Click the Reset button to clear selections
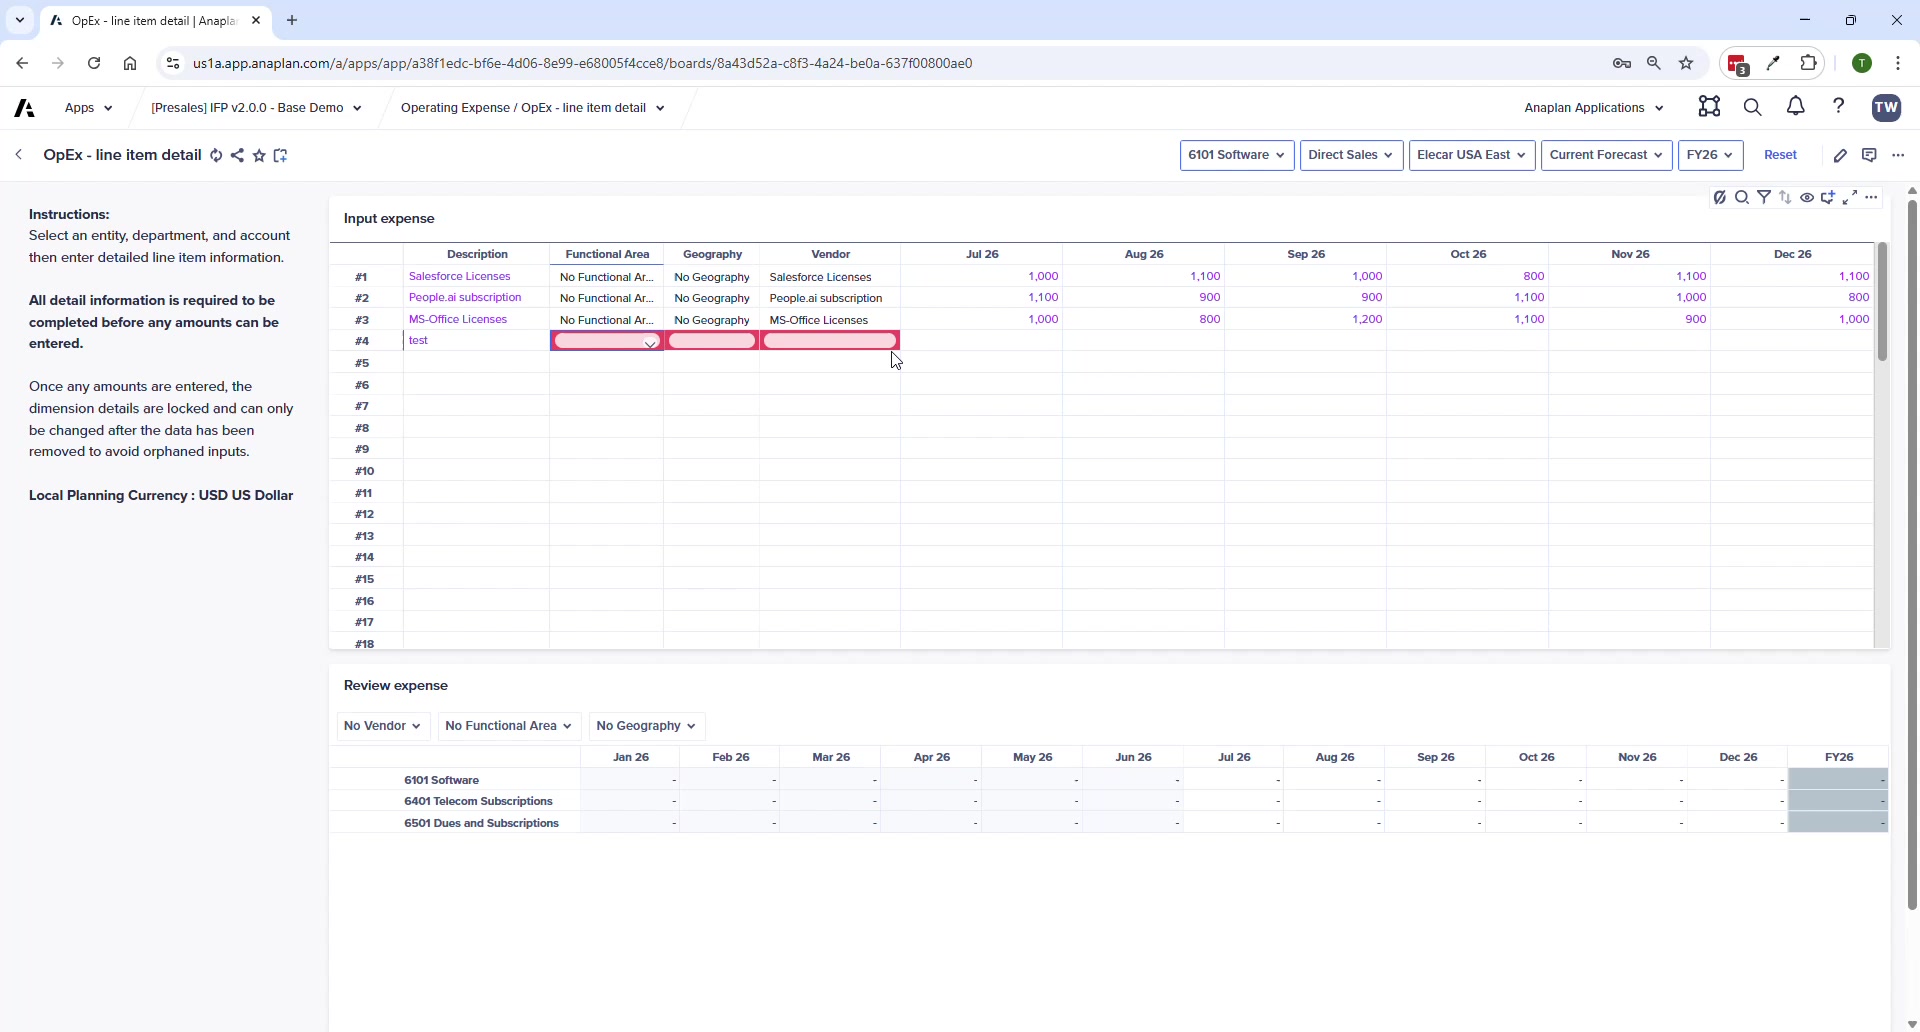 point(1781,155)
